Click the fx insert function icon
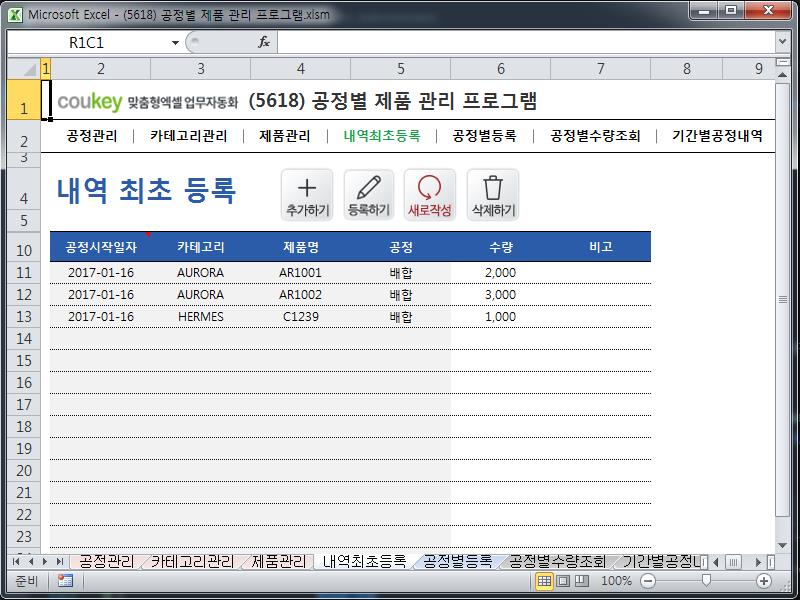This screenshot has height=600, width=800. (264, 42)
